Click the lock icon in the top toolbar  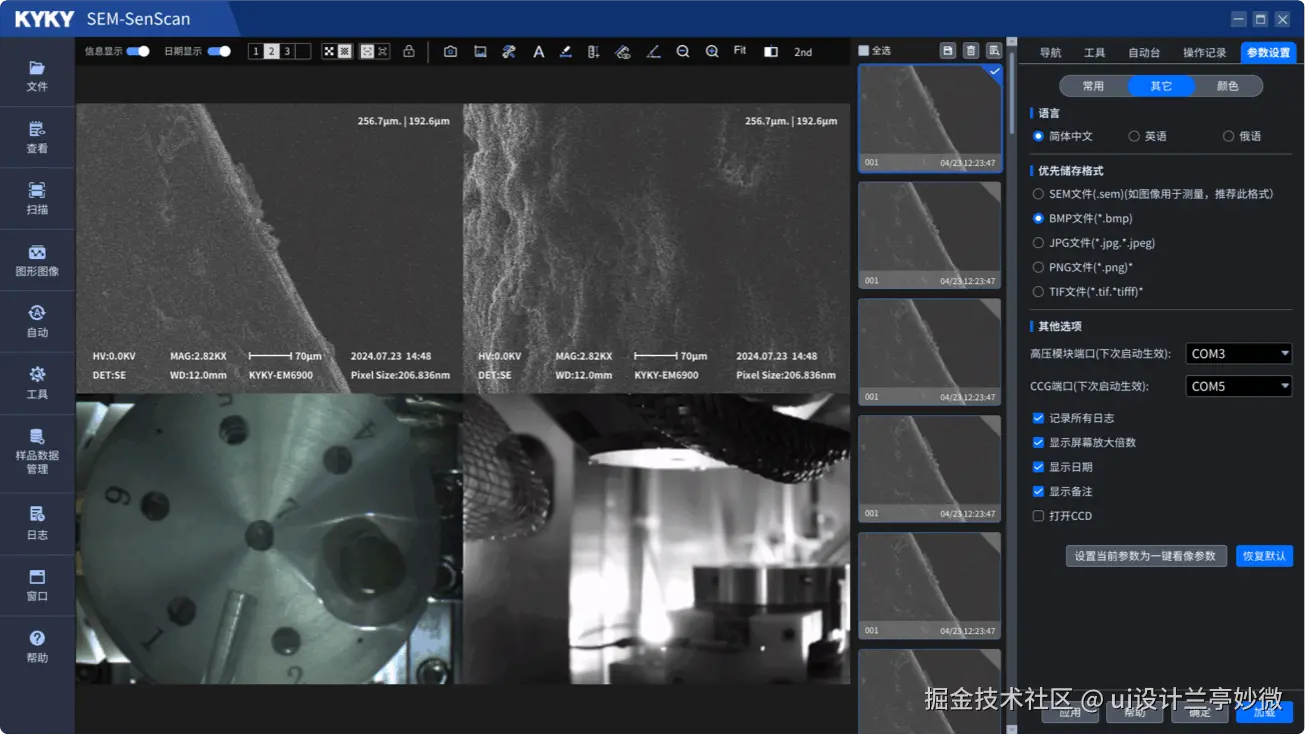409,51
